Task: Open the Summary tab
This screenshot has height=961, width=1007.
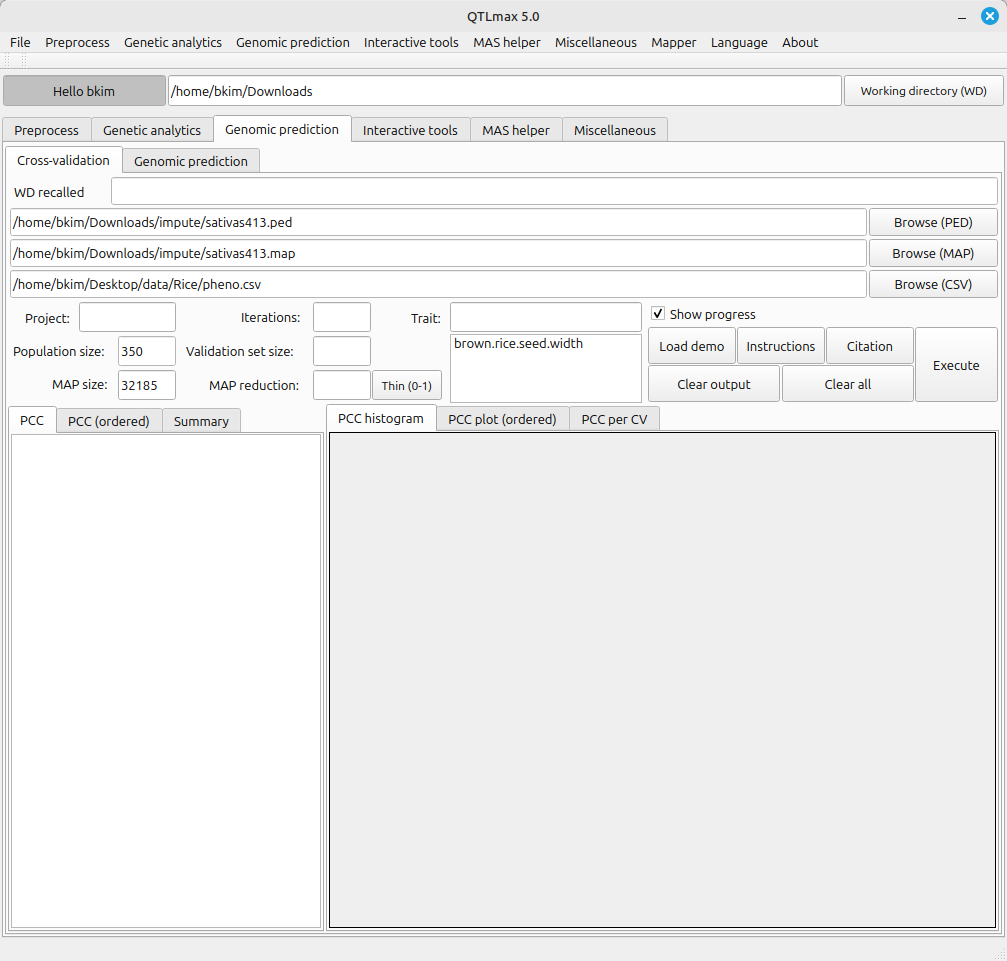Action: (201, 421)
